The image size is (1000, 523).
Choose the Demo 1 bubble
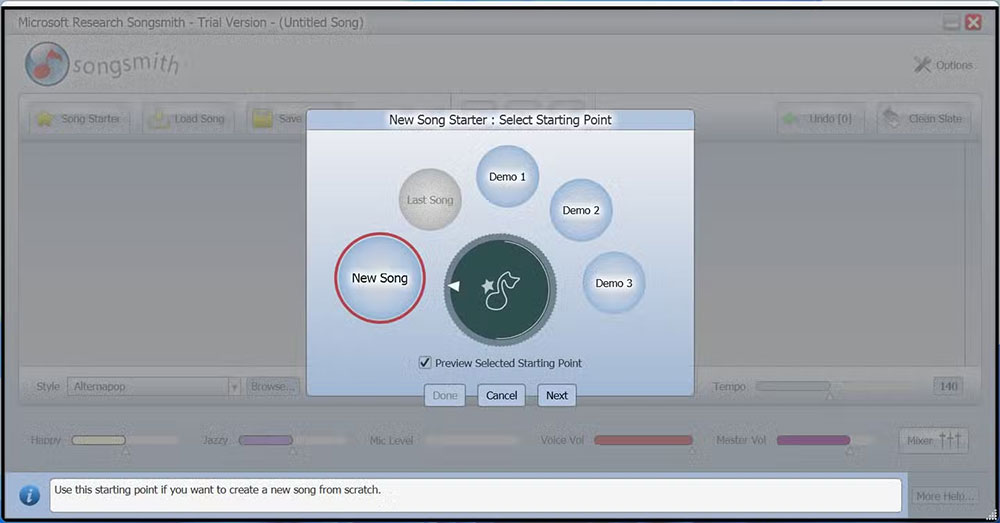tap(508, 177)
